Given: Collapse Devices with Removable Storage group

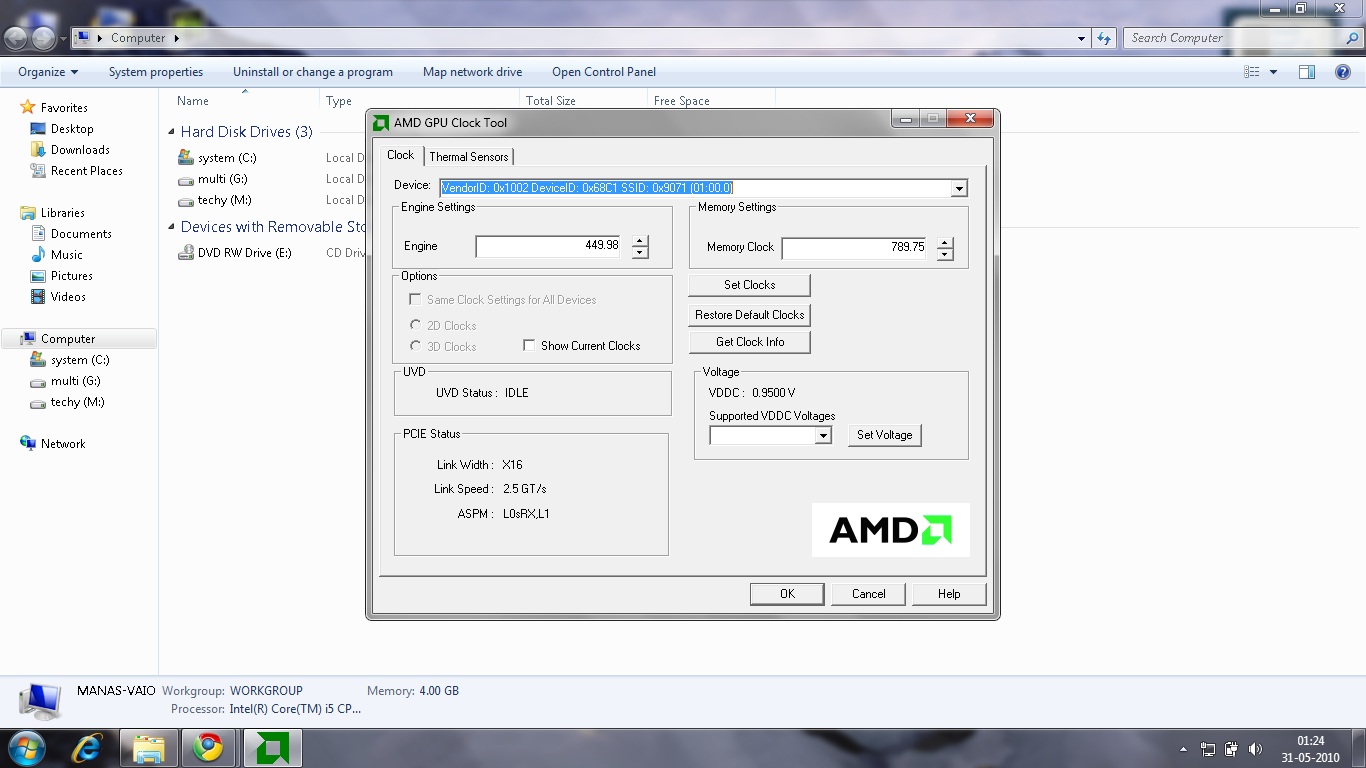Looking at the screenshot, I should [171, 227].
